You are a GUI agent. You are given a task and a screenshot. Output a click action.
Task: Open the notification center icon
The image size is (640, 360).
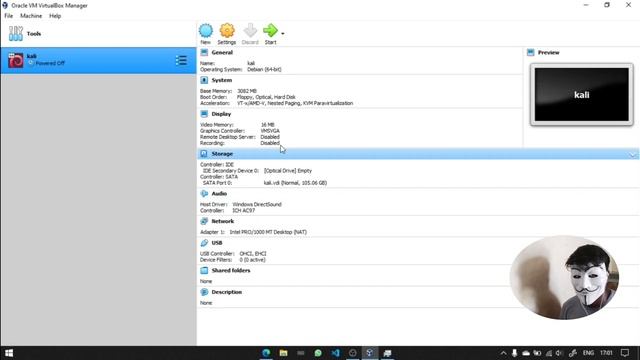pos(625,353)
